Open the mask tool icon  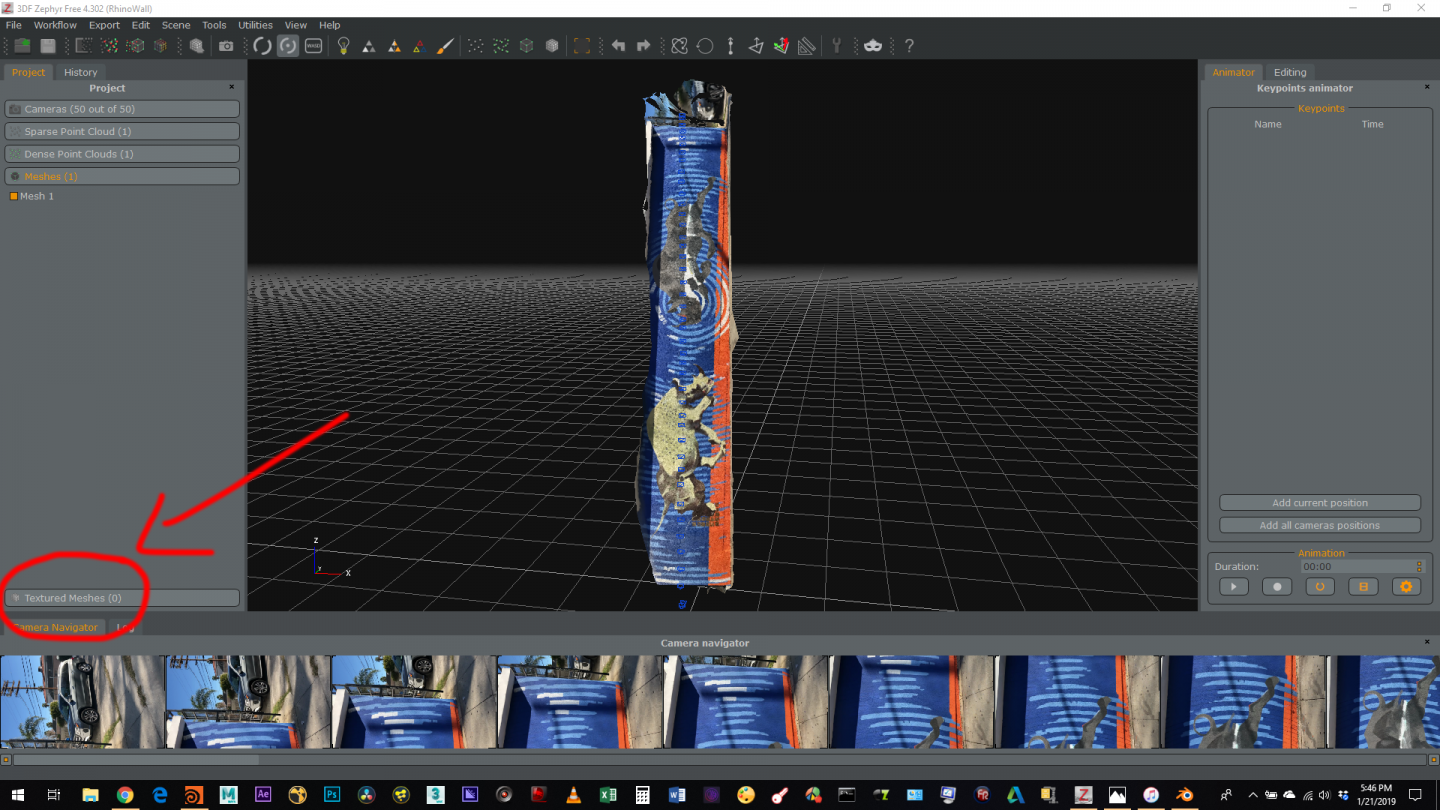click(873, 46)
